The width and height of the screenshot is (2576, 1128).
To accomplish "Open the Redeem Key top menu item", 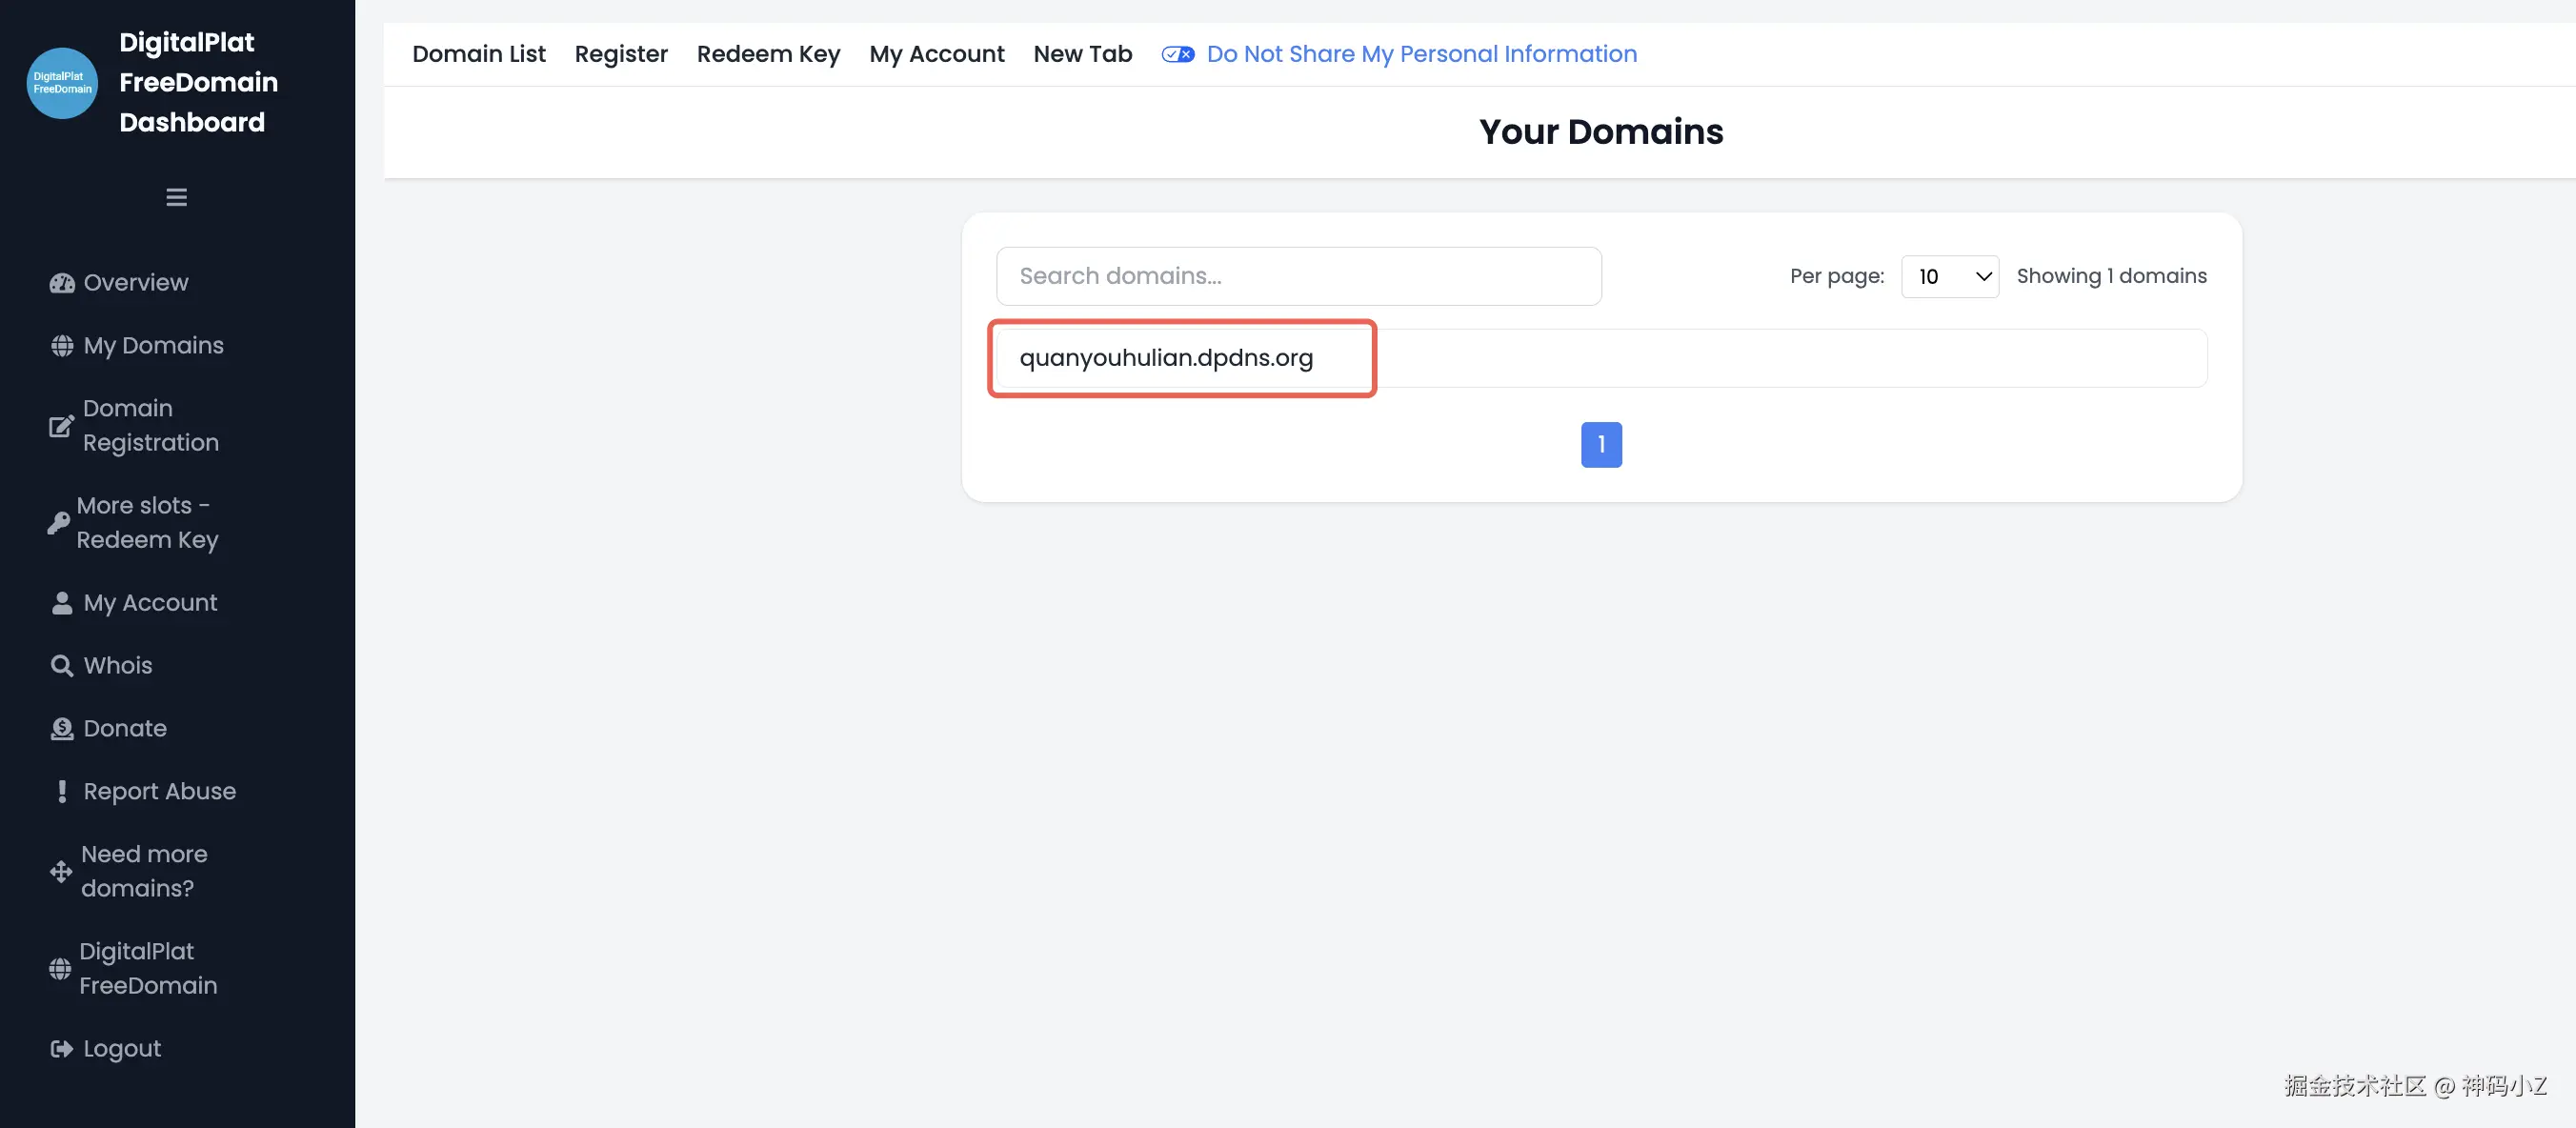I will pyautogui.click(x=768, y=54).
